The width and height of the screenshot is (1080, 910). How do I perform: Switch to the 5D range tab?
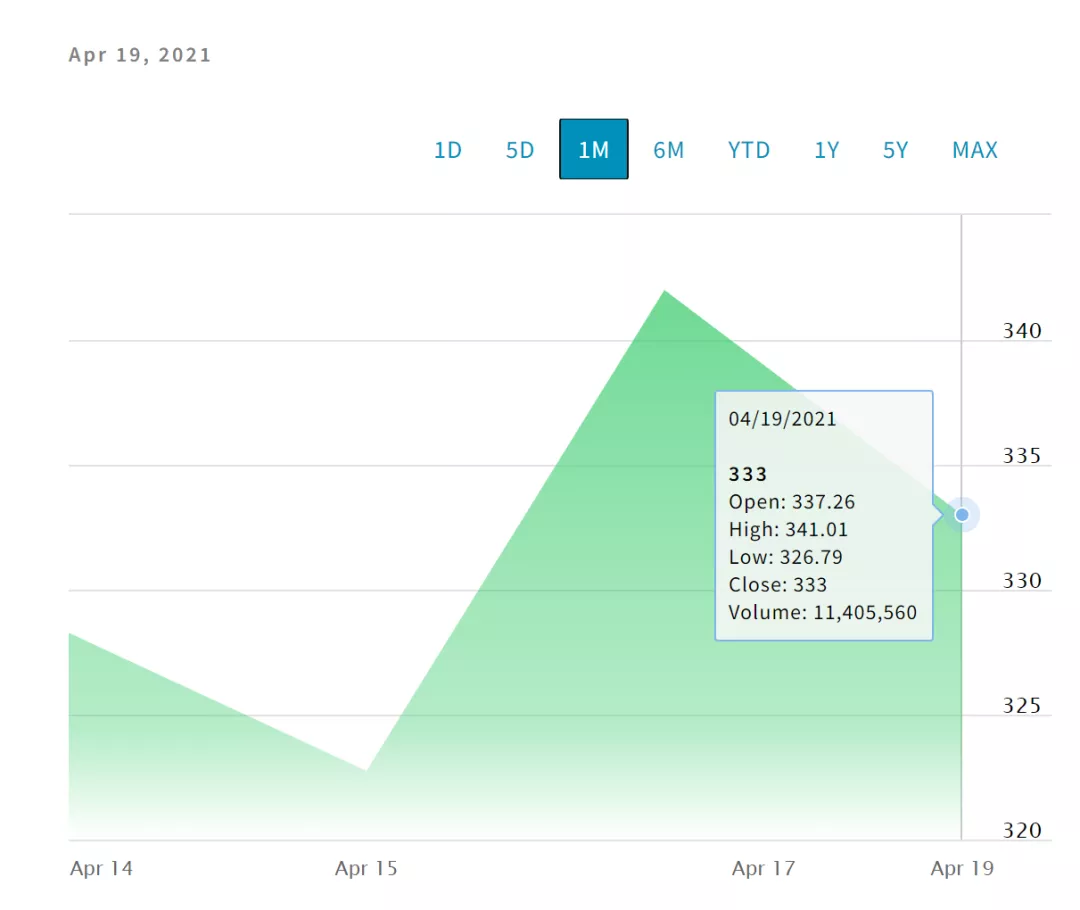tap(520, 150)
